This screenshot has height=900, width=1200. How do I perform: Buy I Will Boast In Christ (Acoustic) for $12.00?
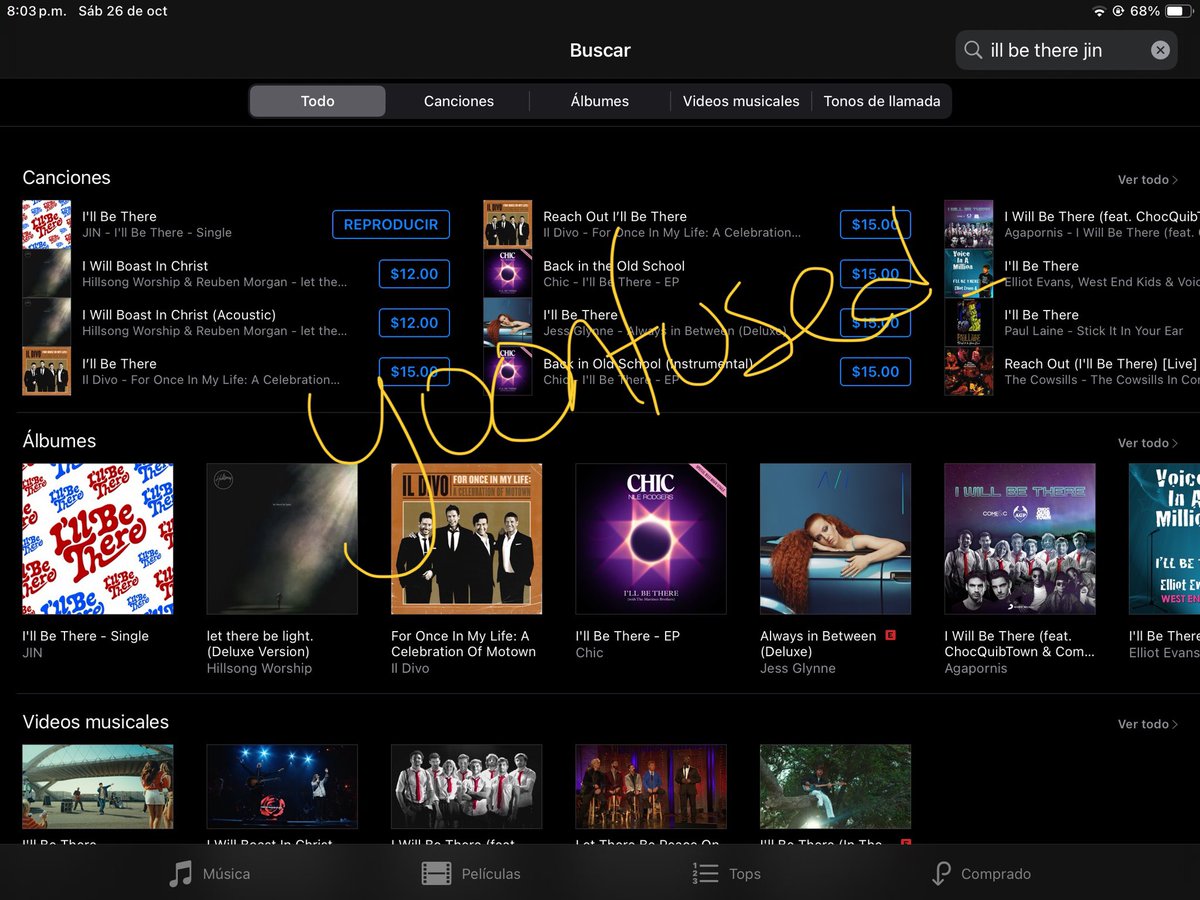414,323
